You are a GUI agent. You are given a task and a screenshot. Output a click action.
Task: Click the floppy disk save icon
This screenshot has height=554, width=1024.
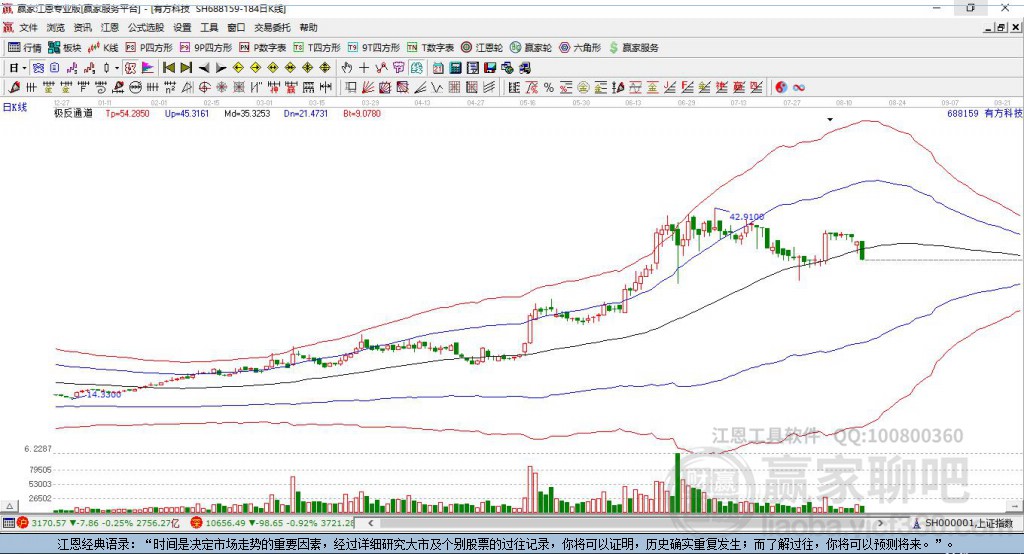pyautogui.click(x=490, y=68)
